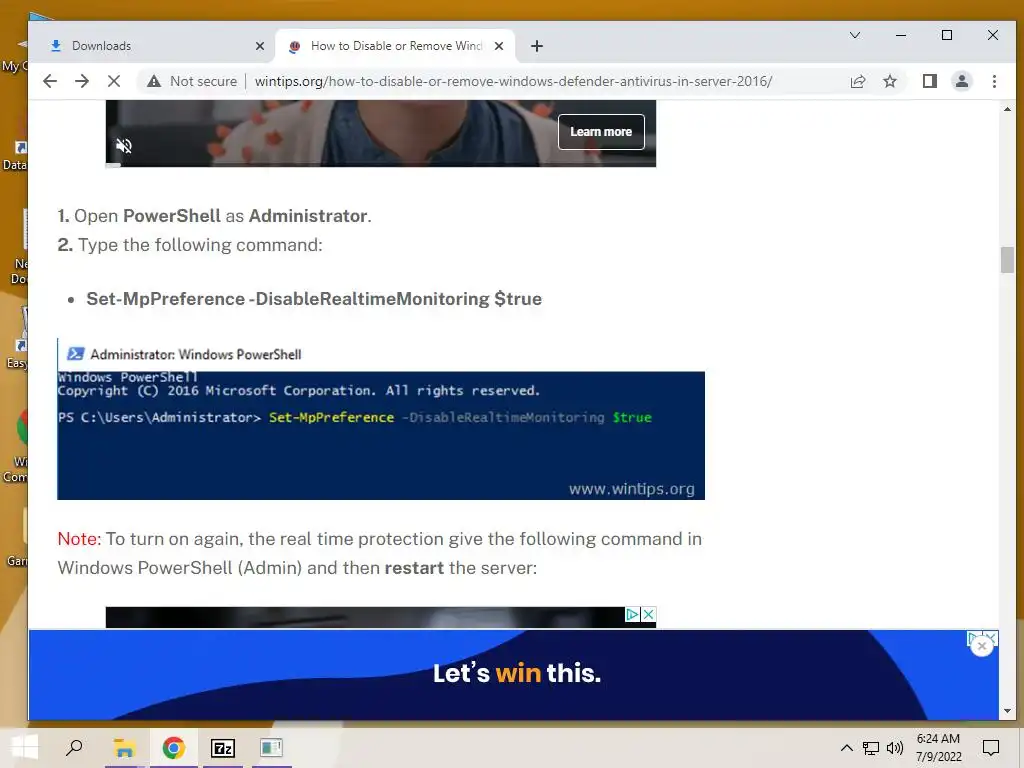1024x768 pixels.
Task: Open the volume control tray icon
Action: (895, 748)
